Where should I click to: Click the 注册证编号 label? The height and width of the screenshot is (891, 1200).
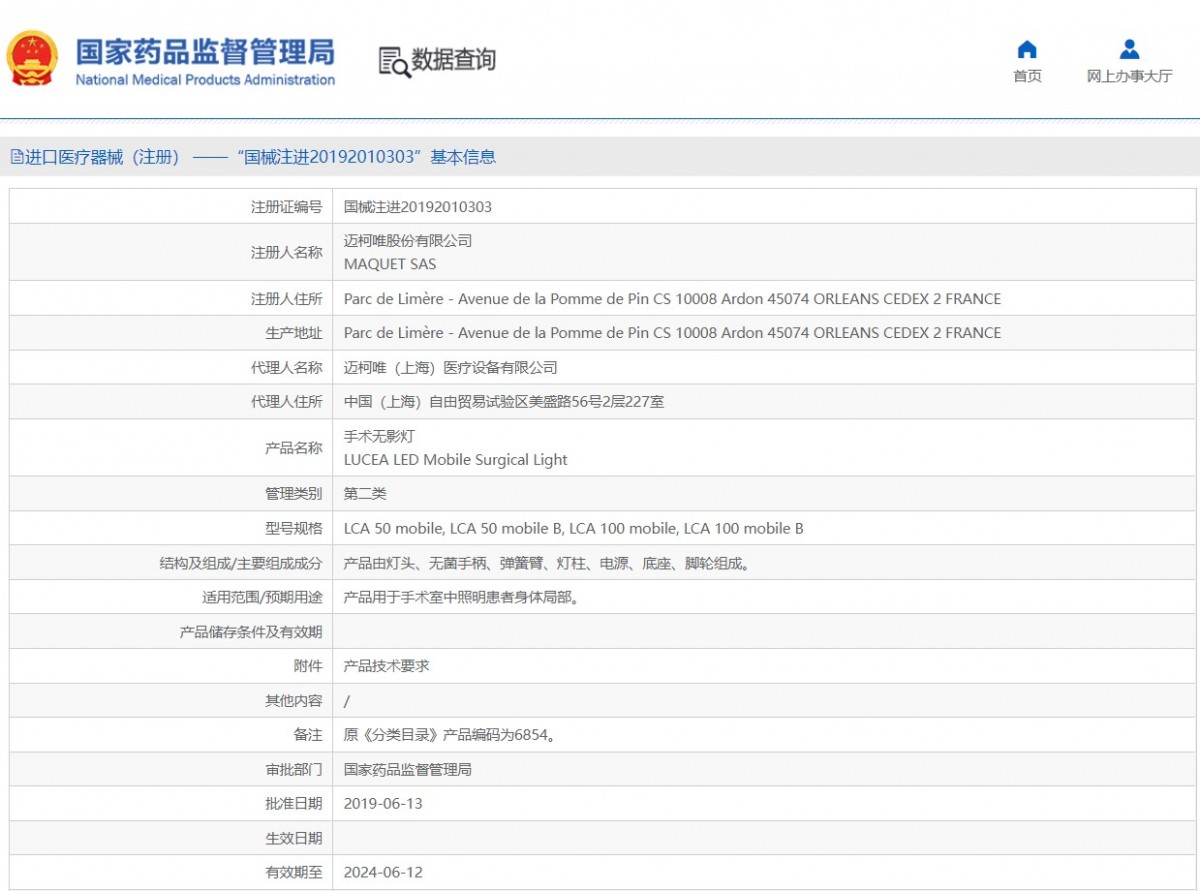point(286,207)
